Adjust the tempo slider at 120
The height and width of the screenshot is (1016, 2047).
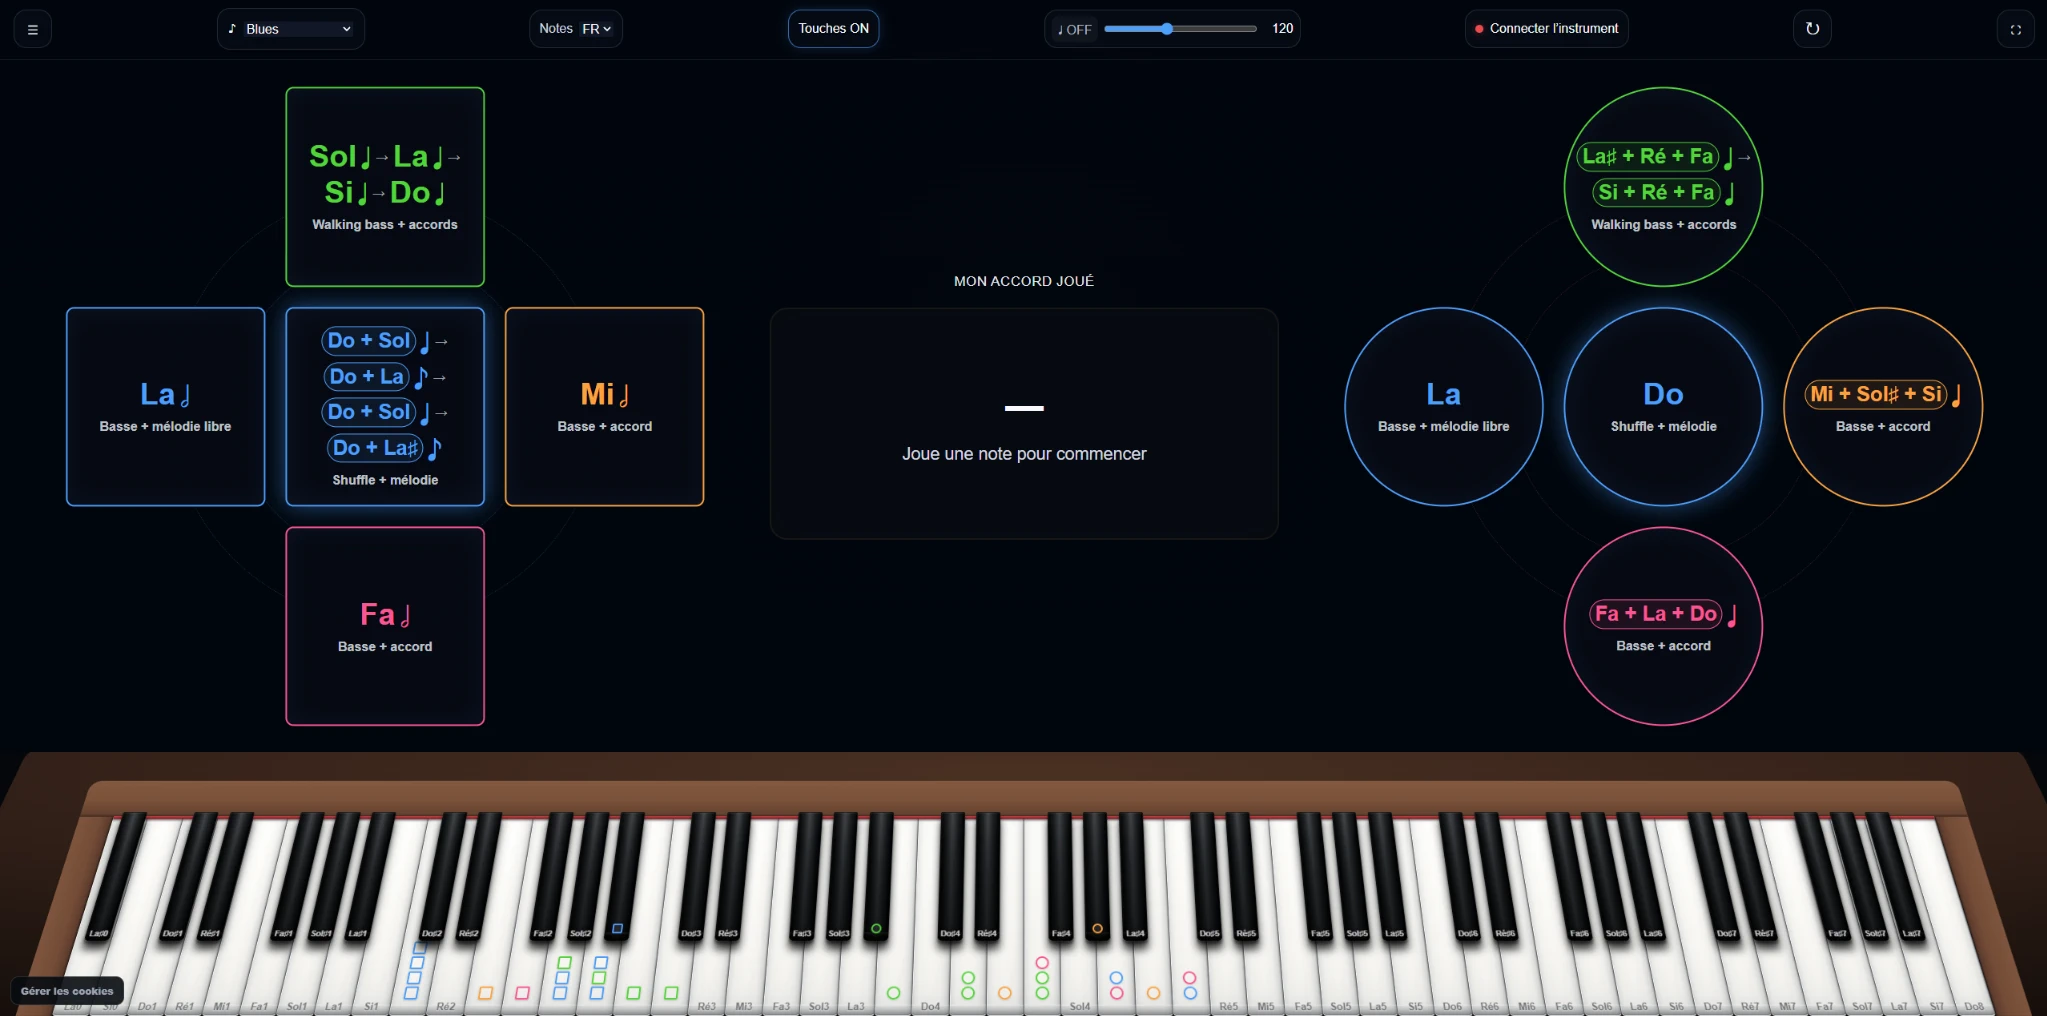[x=1180, y=29]
